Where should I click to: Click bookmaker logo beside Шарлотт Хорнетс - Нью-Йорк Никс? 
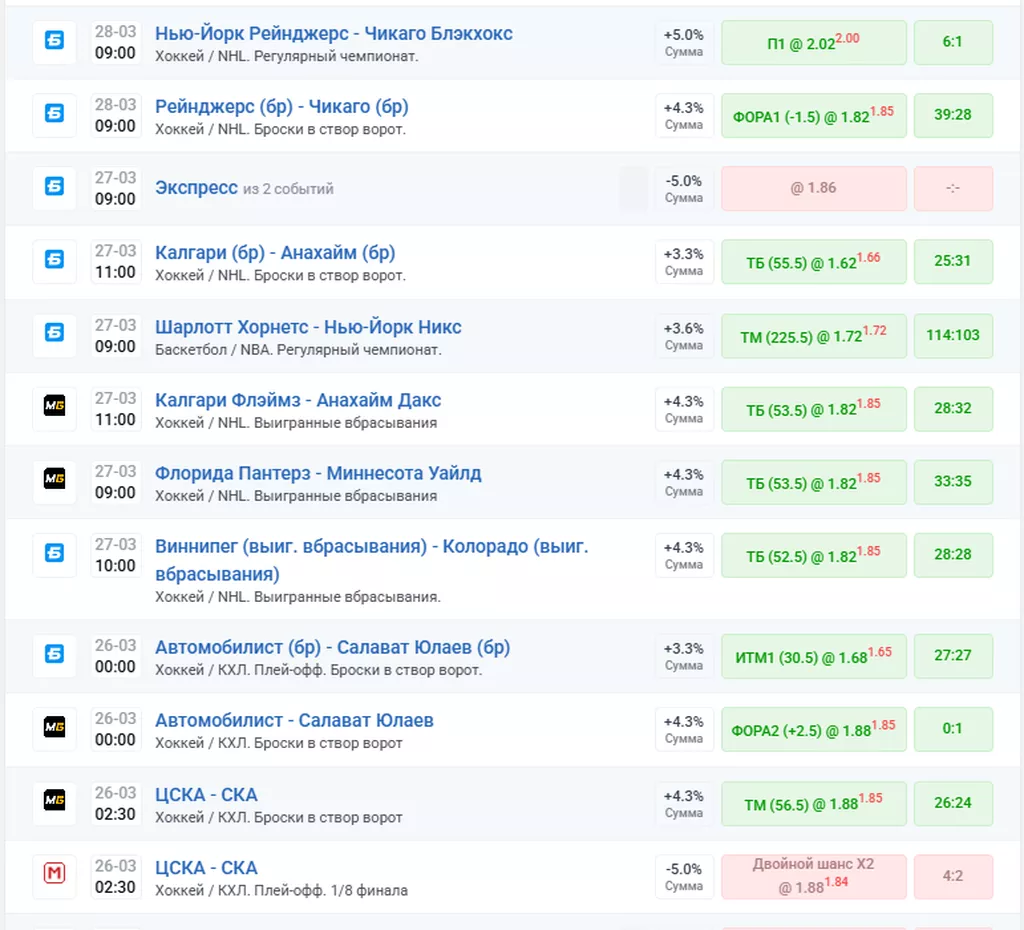tap(54, 335)
